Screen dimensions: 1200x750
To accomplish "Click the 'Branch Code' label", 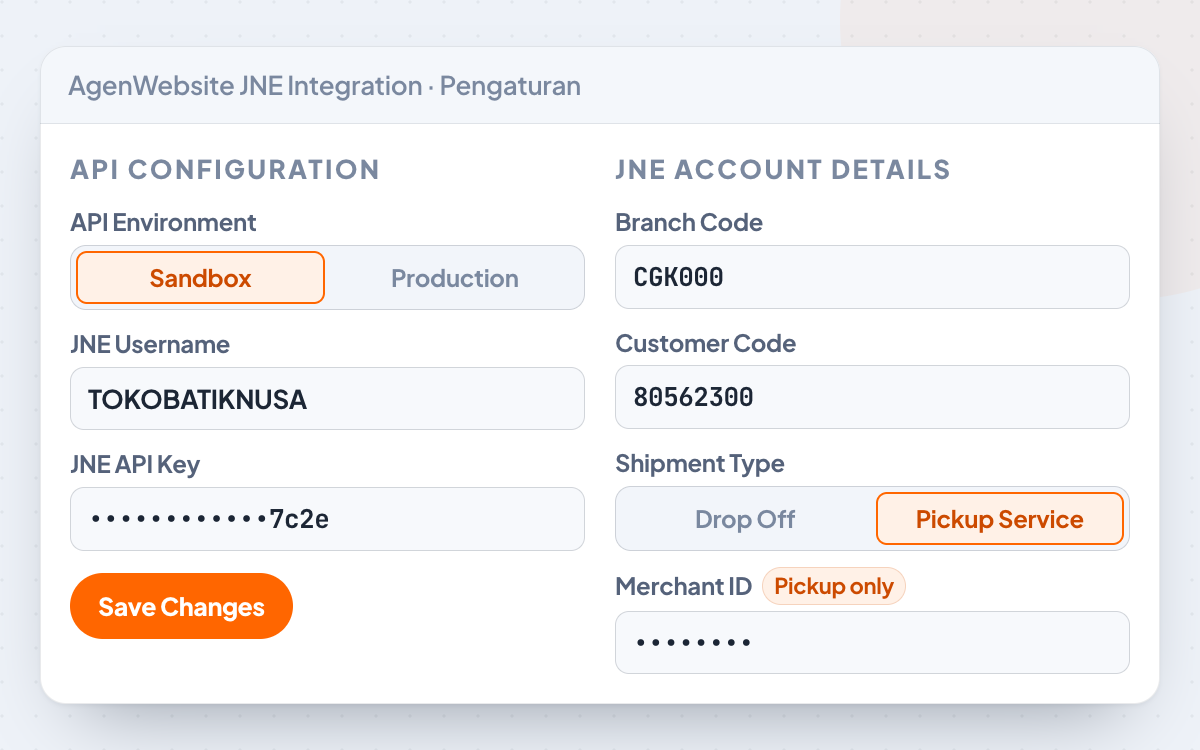I will click(689, 222).
